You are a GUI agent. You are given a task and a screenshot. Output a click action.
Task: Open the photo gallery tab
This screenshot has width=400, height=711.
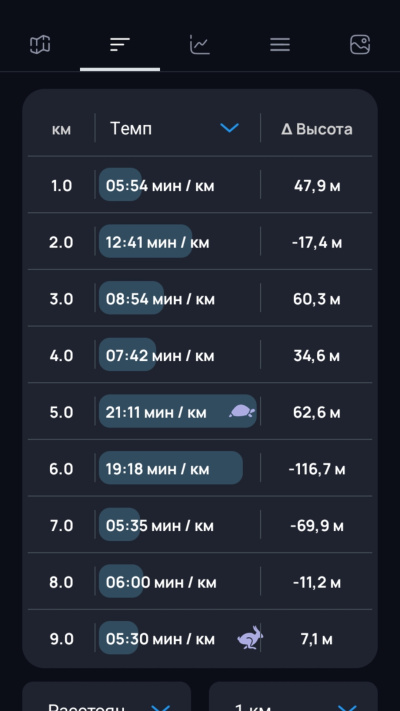click(x=360, y=45)
